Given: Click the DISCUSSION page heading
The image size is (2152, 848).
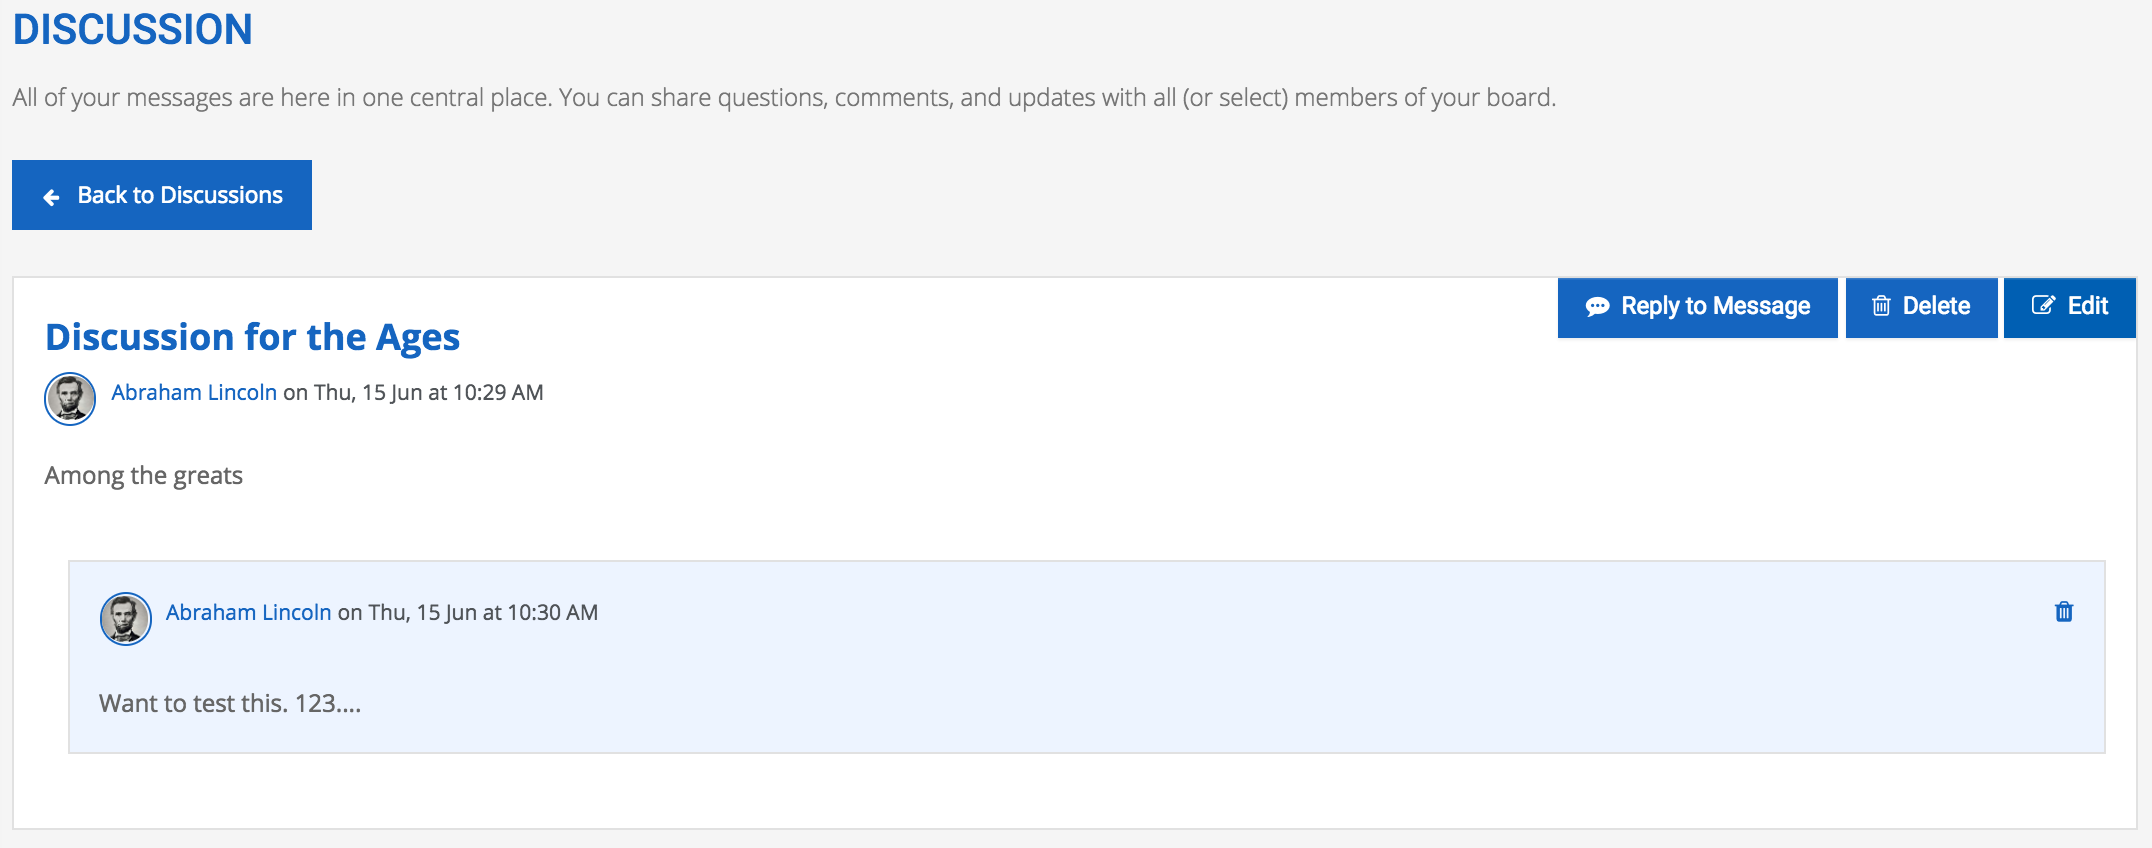Looking at the screenshot, I should pos(133,29).
